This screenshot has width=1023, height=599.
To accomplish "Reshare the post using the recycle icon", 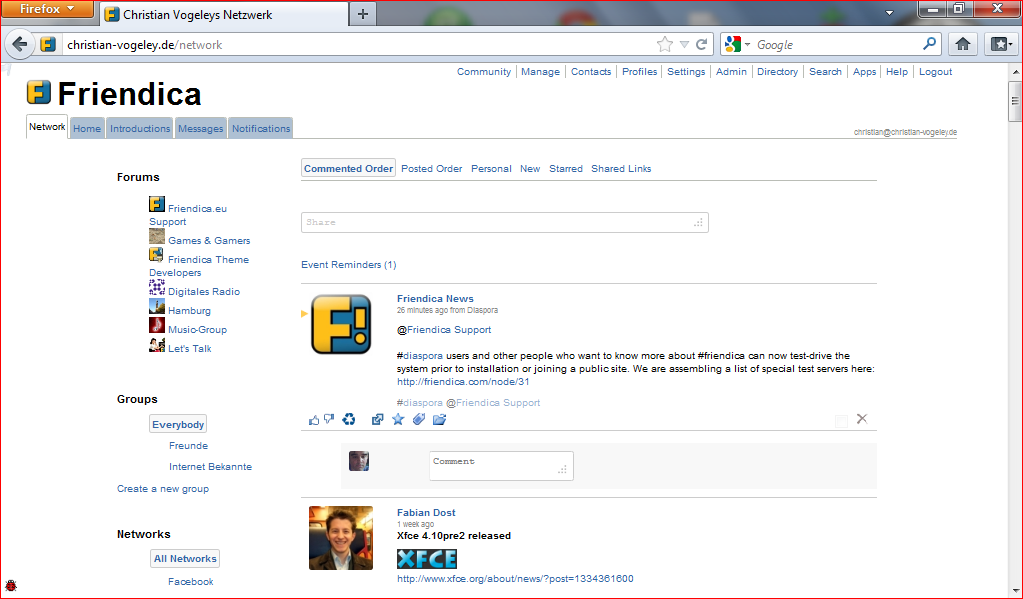I will point(349,420).
